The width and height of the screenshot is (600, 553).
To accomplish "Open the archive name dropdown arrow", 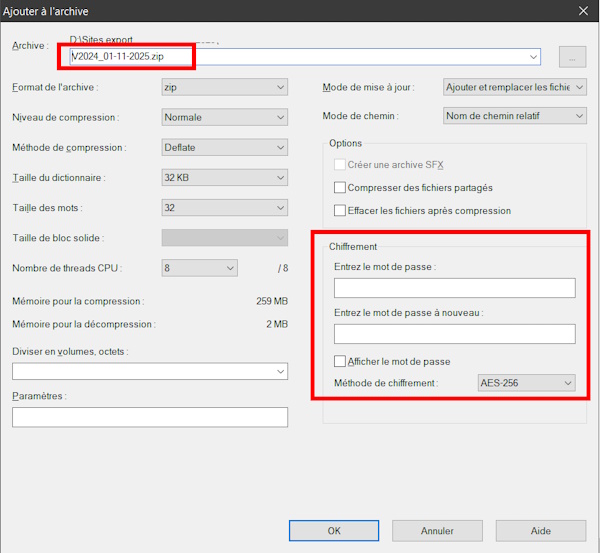I will [x=532, y=57].
